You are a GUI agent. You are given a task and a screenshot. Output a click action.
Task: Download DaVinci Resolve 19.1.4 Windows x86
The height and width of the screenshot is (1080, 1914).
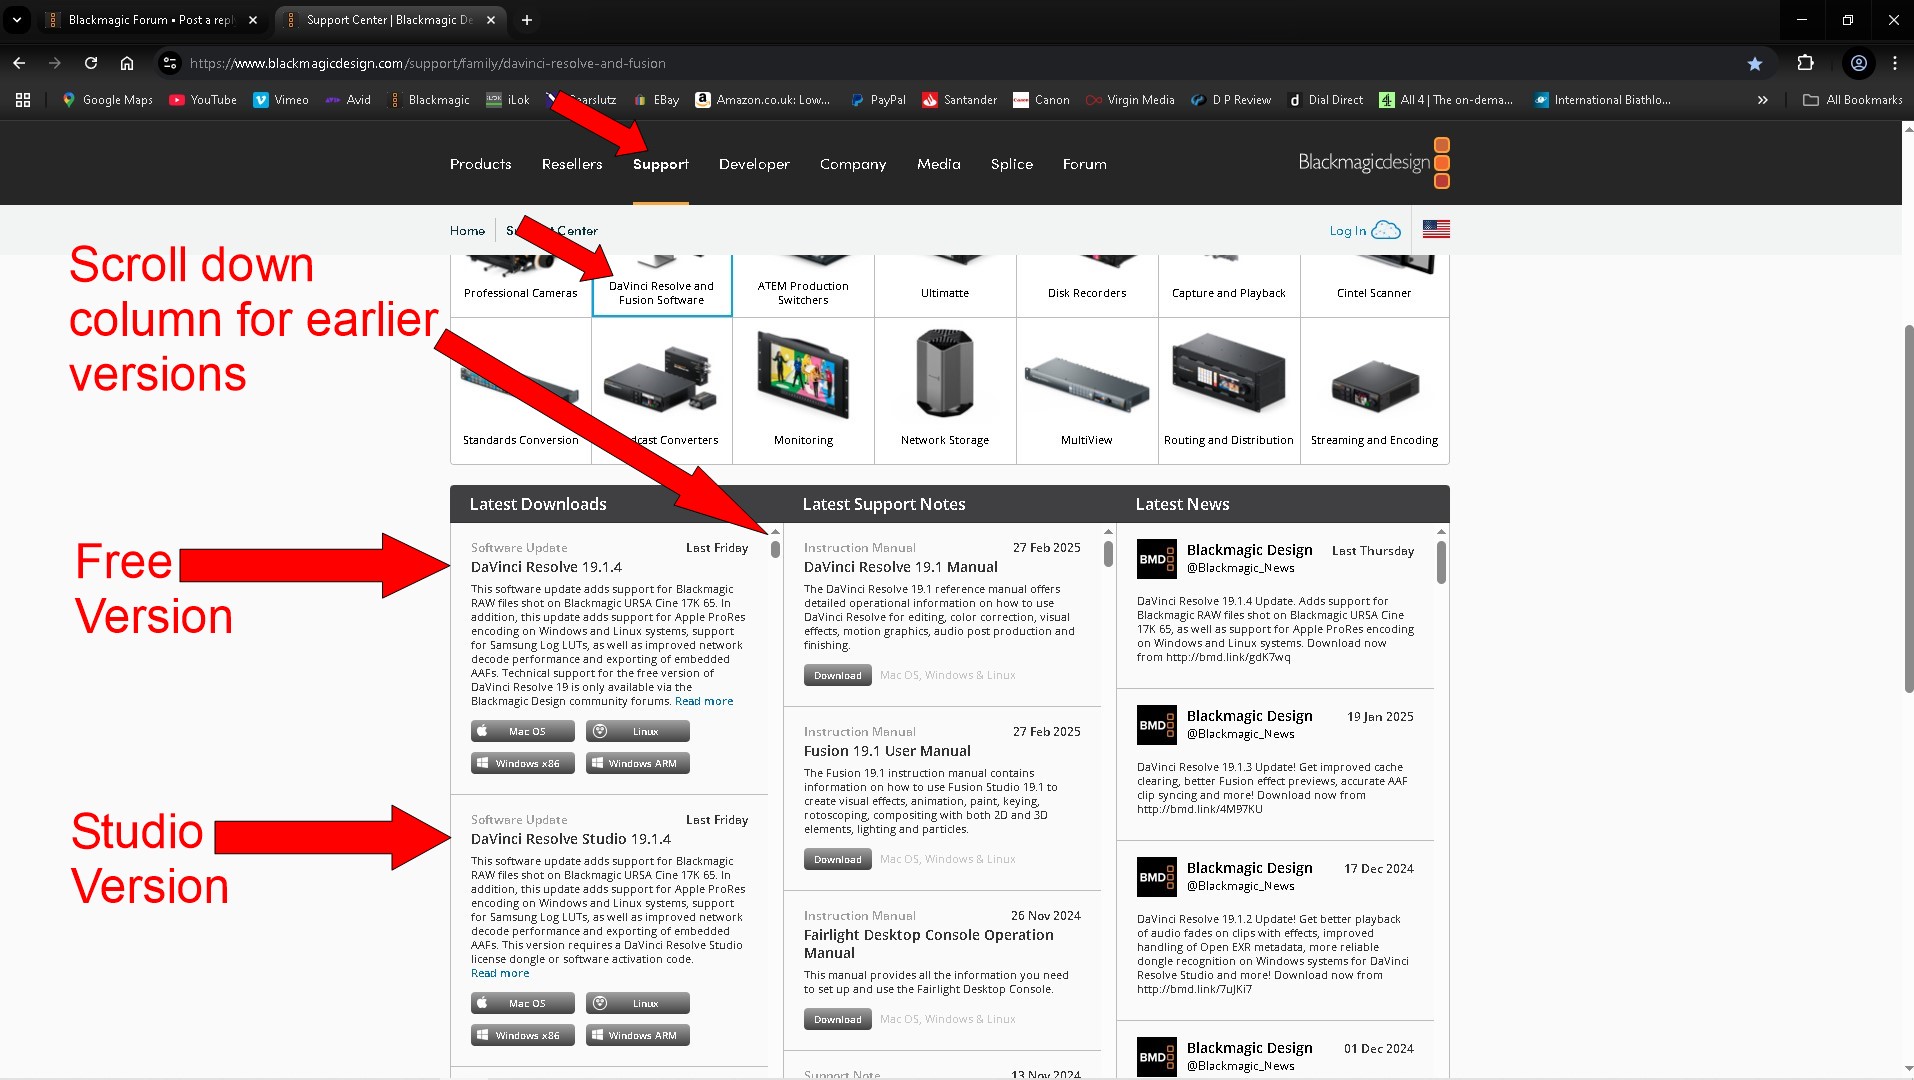coord(523,763)
